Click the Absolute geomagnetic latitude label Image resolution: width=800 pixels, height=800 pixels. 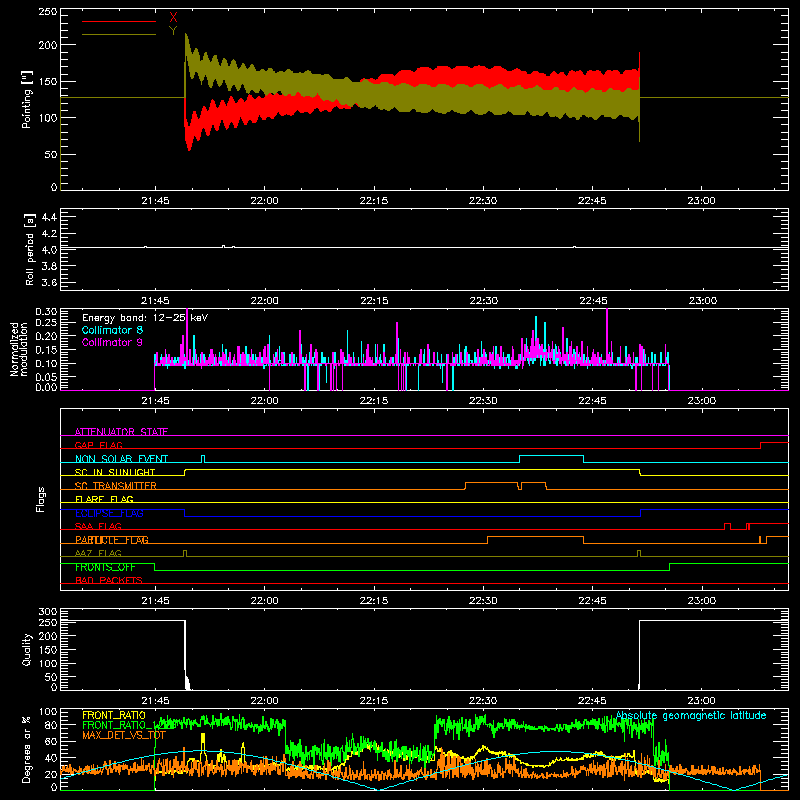tap(691, 715)
